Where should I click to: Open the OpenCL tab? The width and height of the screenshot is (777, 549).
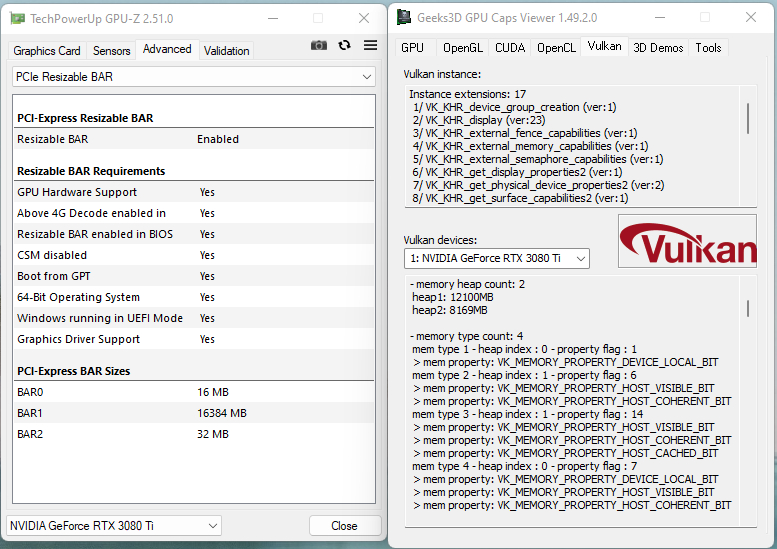(x=556, y=48)
